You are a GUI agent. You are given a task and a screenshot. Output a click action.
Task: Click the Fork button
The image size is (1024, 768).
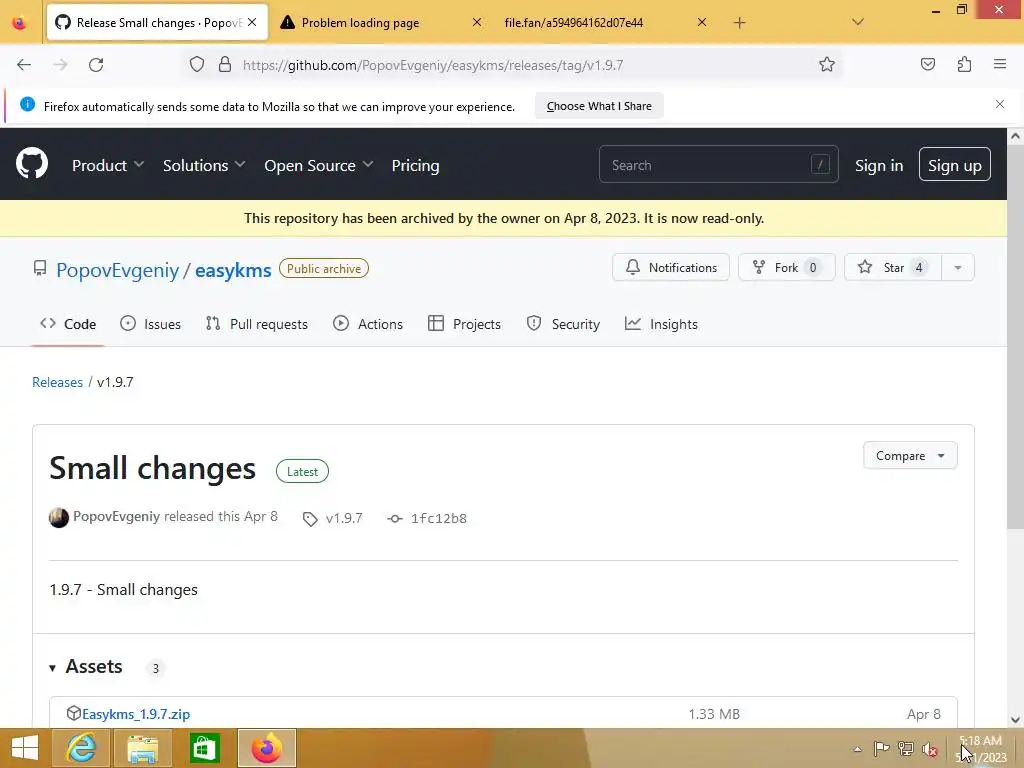point(786,268)
